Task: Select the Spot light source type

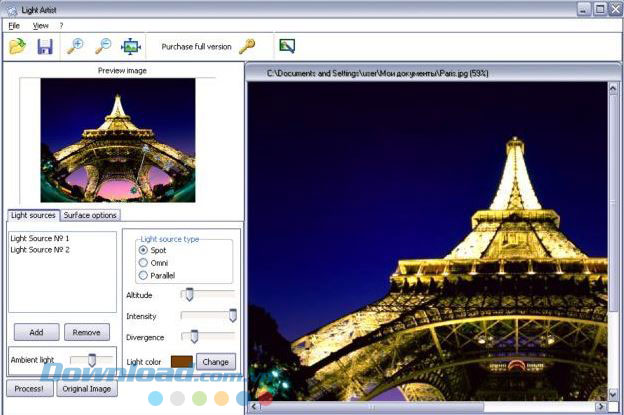Action: 144,250
